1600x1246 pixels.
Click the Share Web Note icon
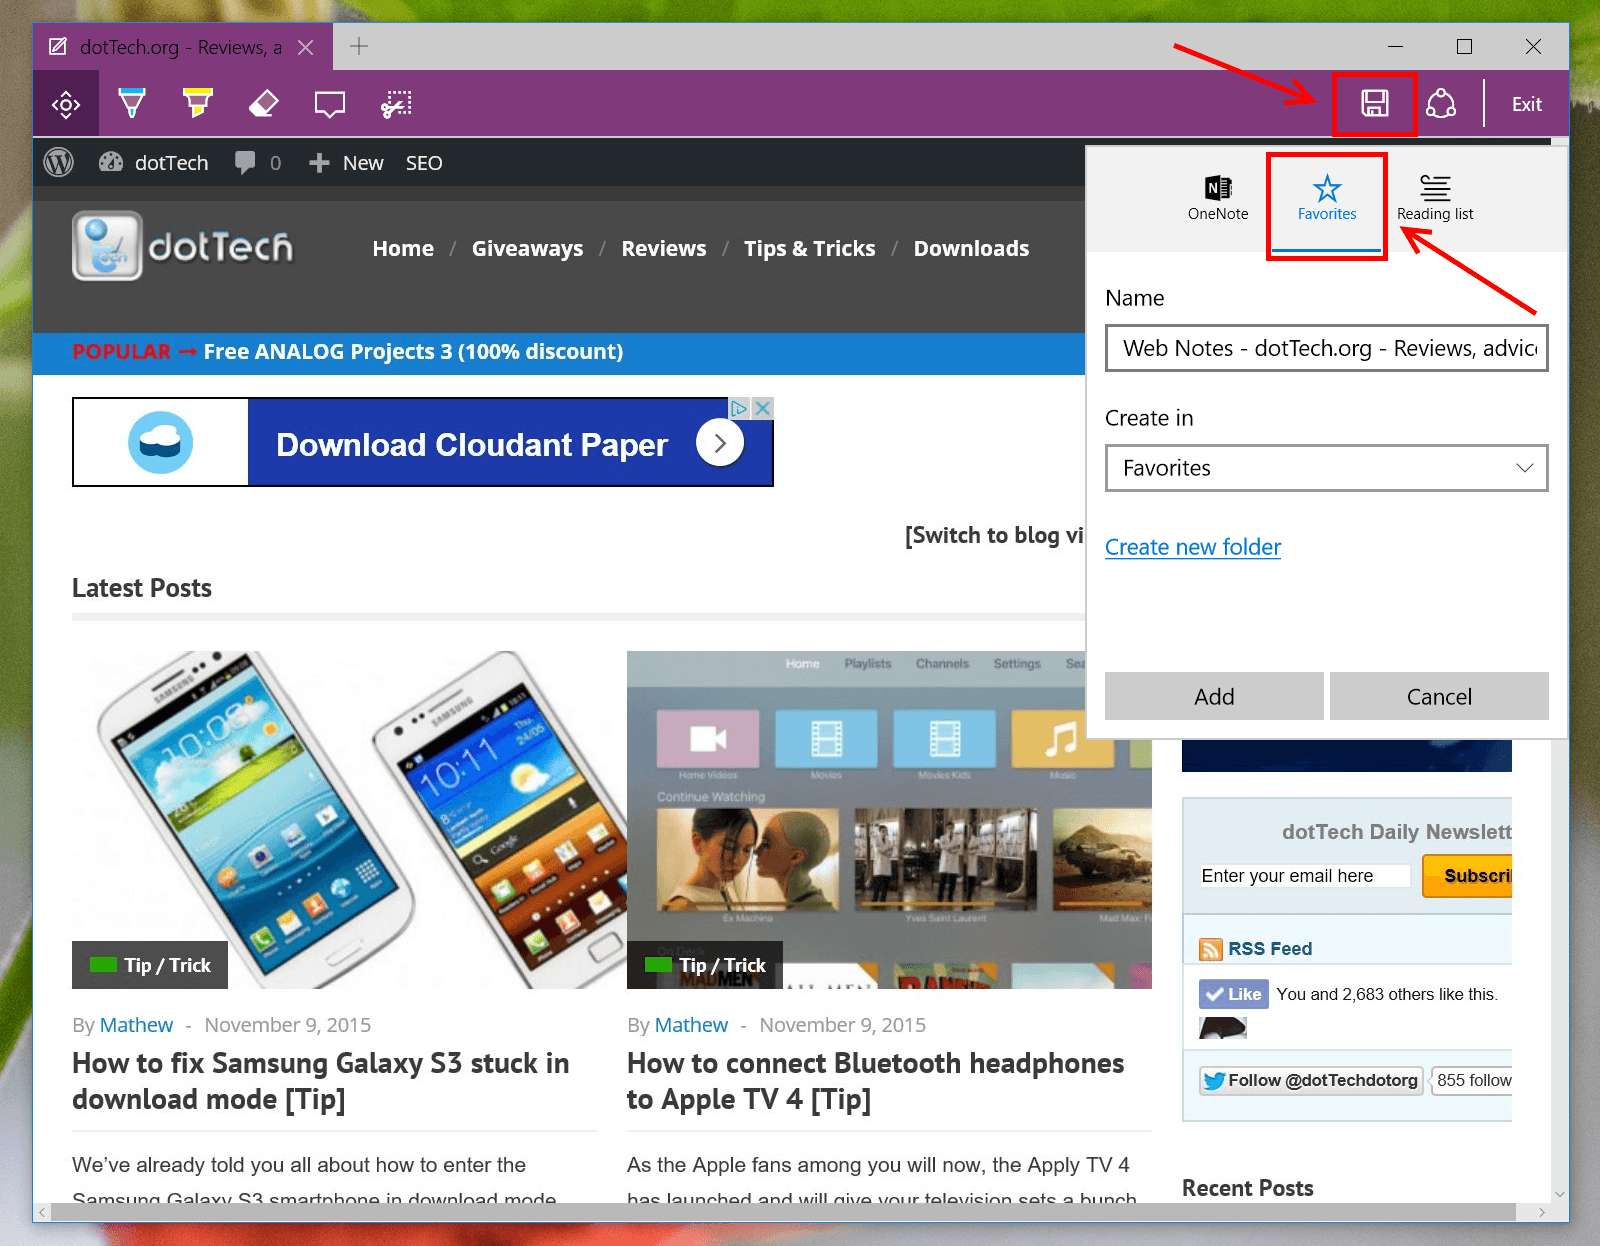(x=1441, y=104)
